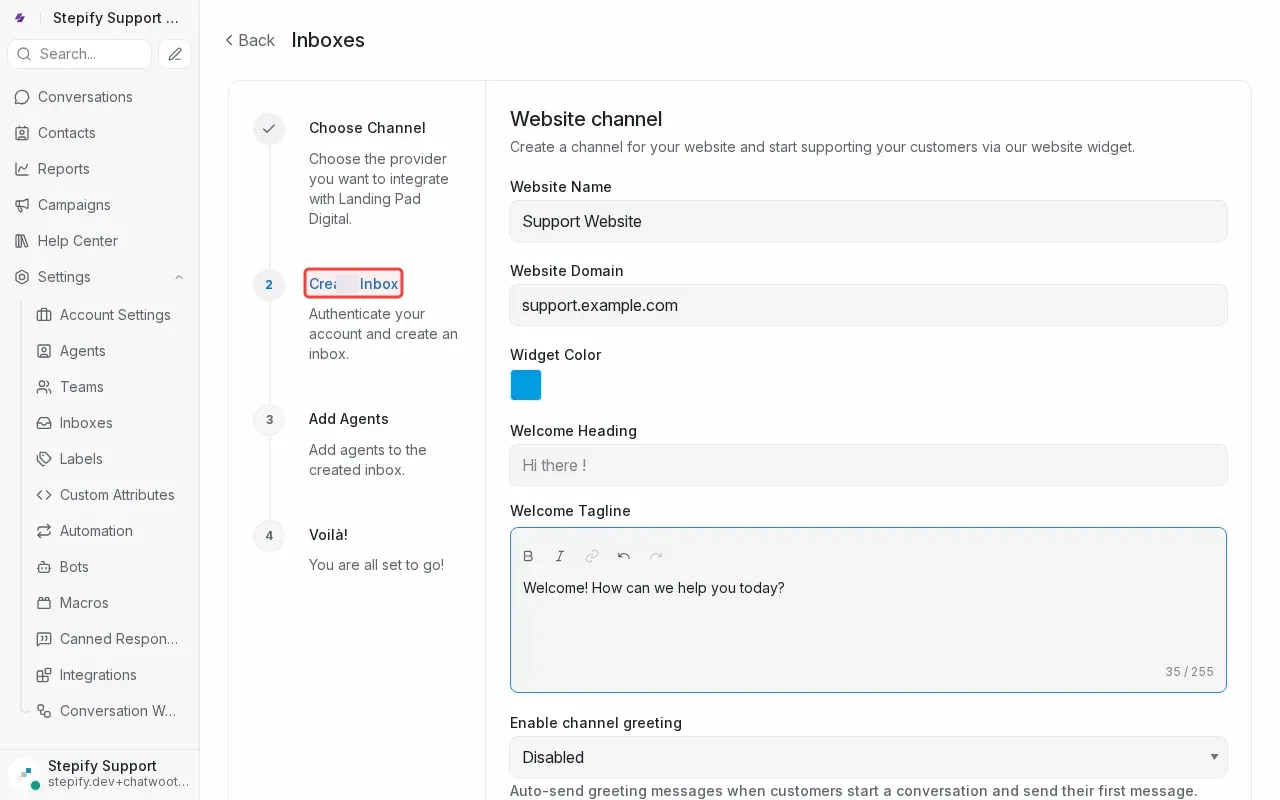This screenshot has height=800, width=1280.
Task: Open the Help Center section
Action: click(x=75, y=241)
